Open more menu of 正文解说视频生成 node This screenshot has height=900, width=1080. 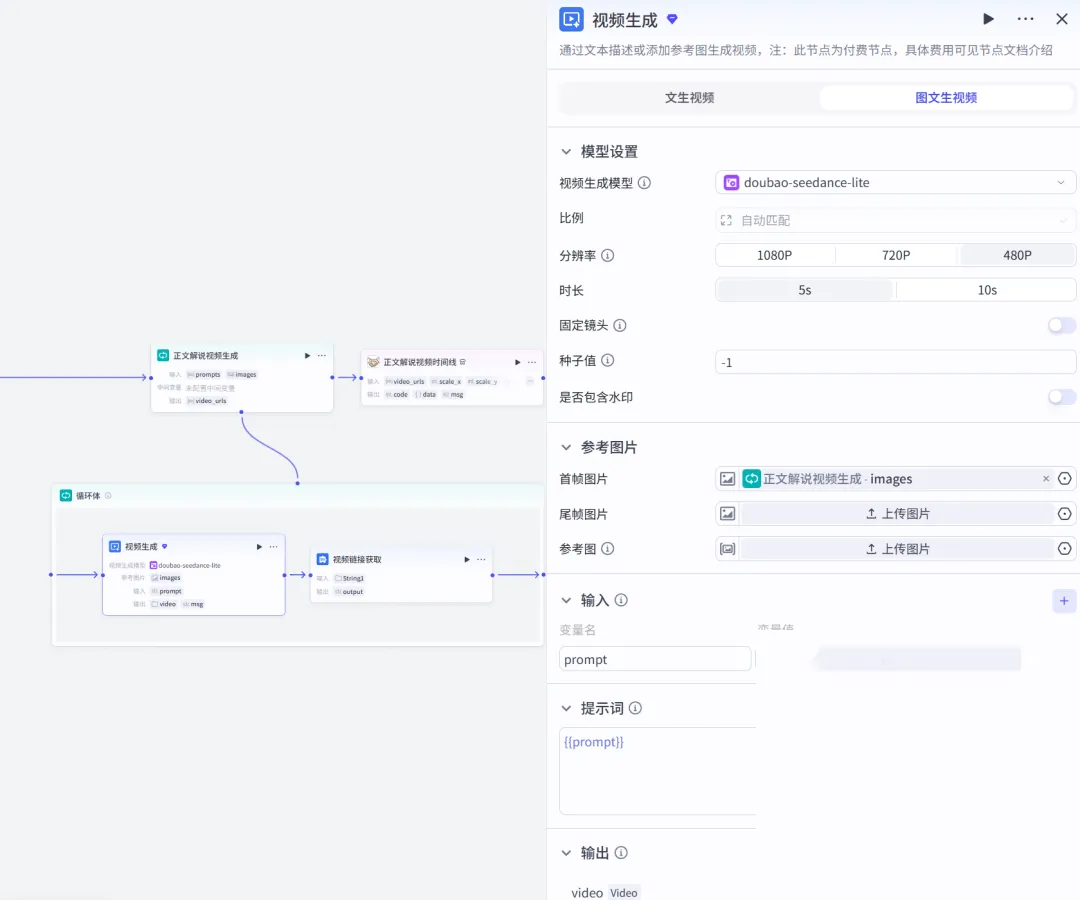[x=322, y=355]
